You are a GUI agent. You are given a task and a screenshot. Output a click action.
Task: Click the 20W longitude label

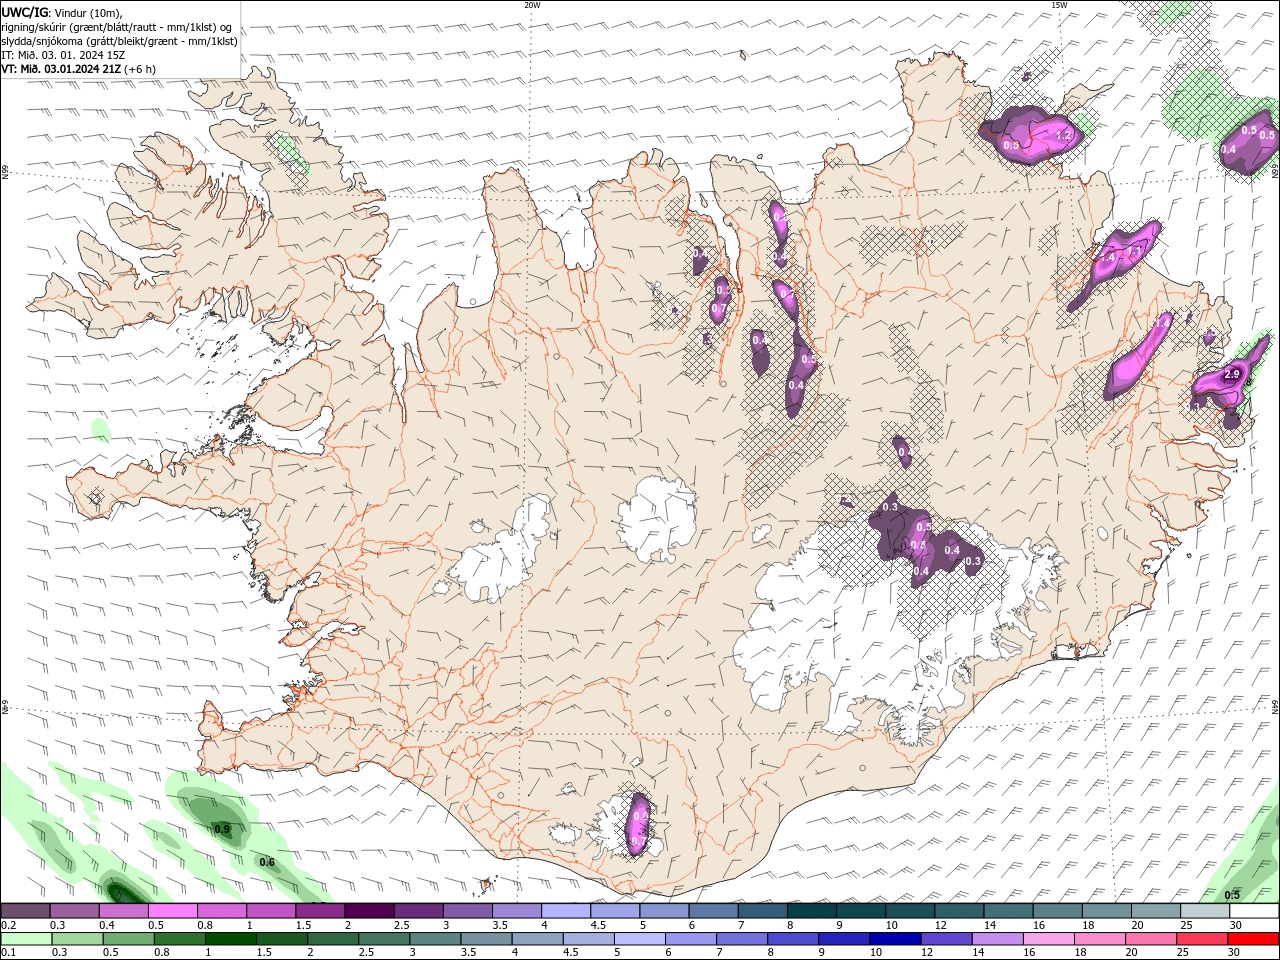[x=532, y=5]
